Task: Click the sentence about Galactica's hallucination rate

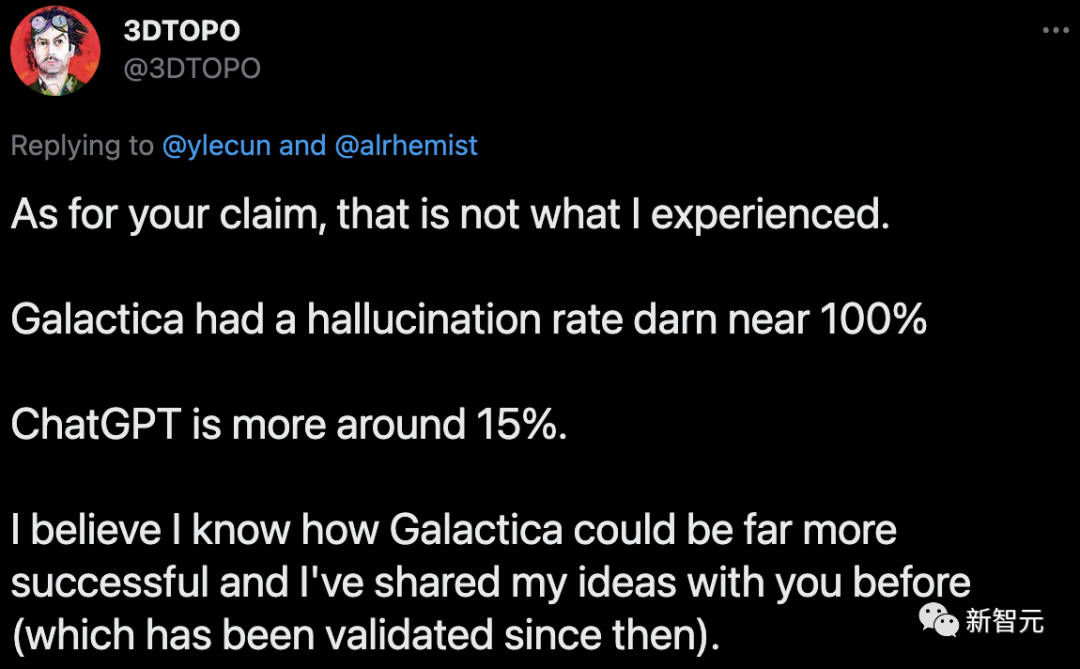Action: pyautogui.click(x=468, y=320)
